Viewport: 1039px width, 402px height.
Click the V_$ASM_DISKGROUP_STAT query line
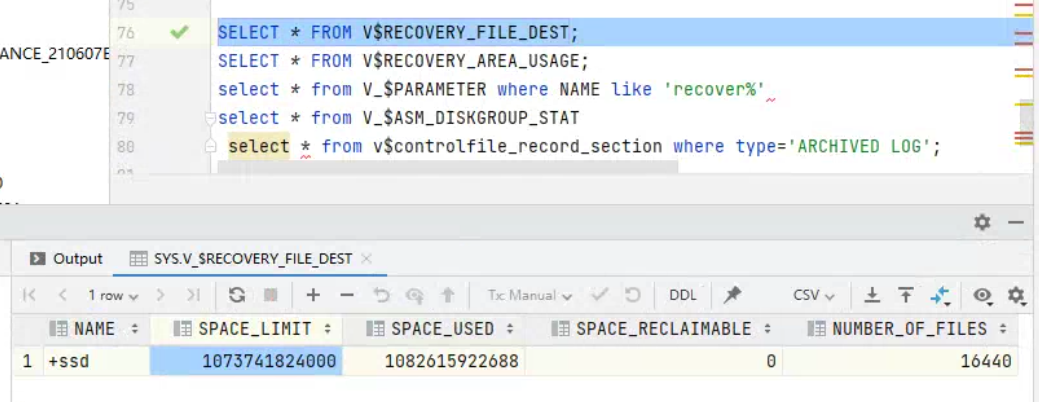point(399,118)
